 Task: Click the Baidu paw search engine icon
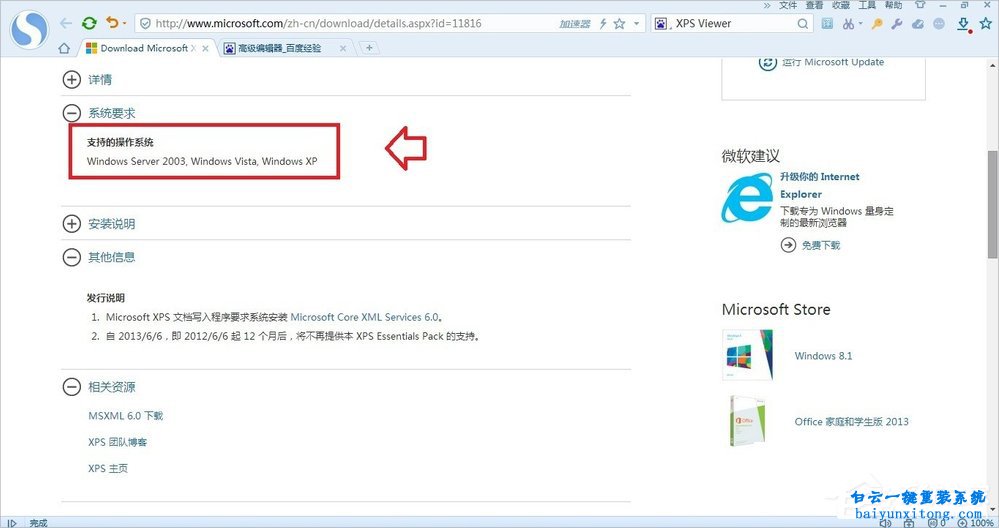click(x=661, y=24)
